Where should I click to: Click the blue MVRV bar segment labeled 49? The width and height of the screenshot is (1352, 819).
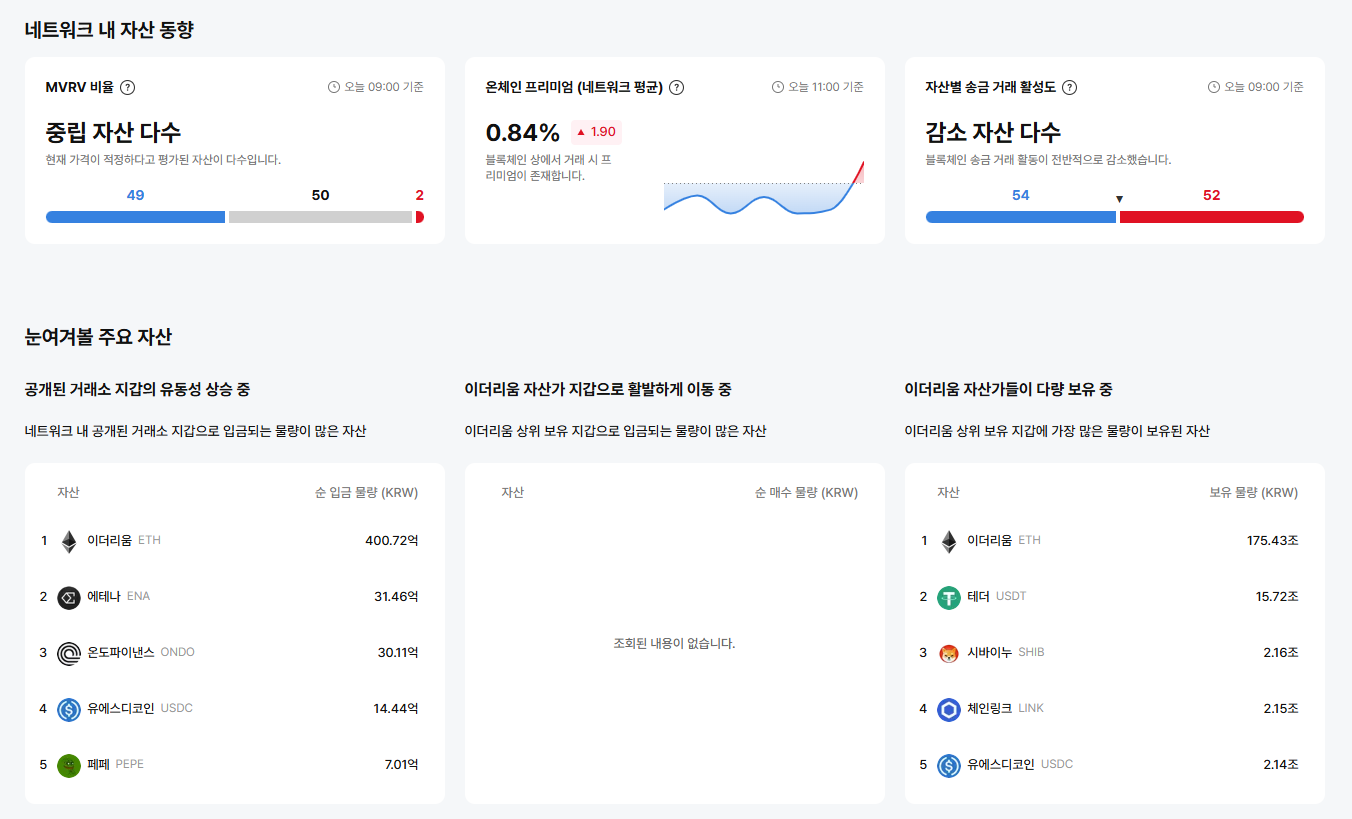135,217
